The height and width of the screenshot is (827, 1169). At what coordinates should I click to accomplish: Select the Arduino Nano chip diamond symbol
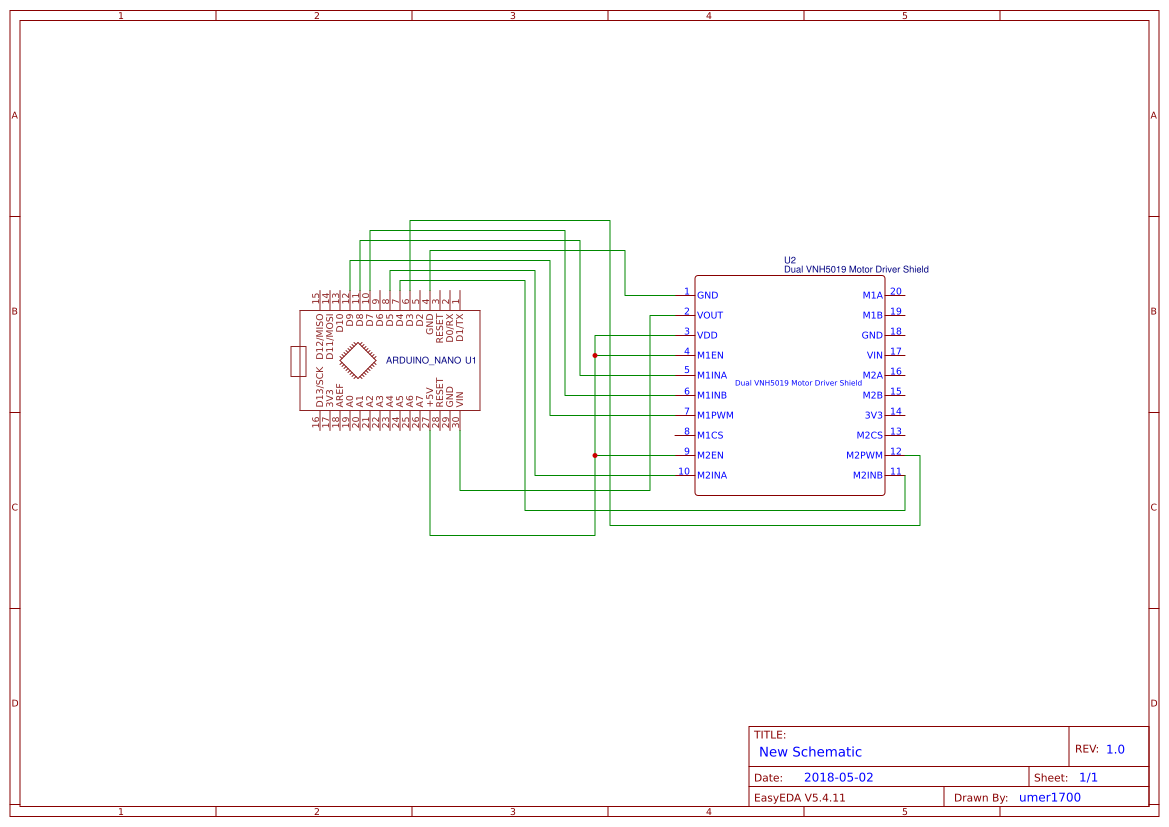(x=358, y=360)
